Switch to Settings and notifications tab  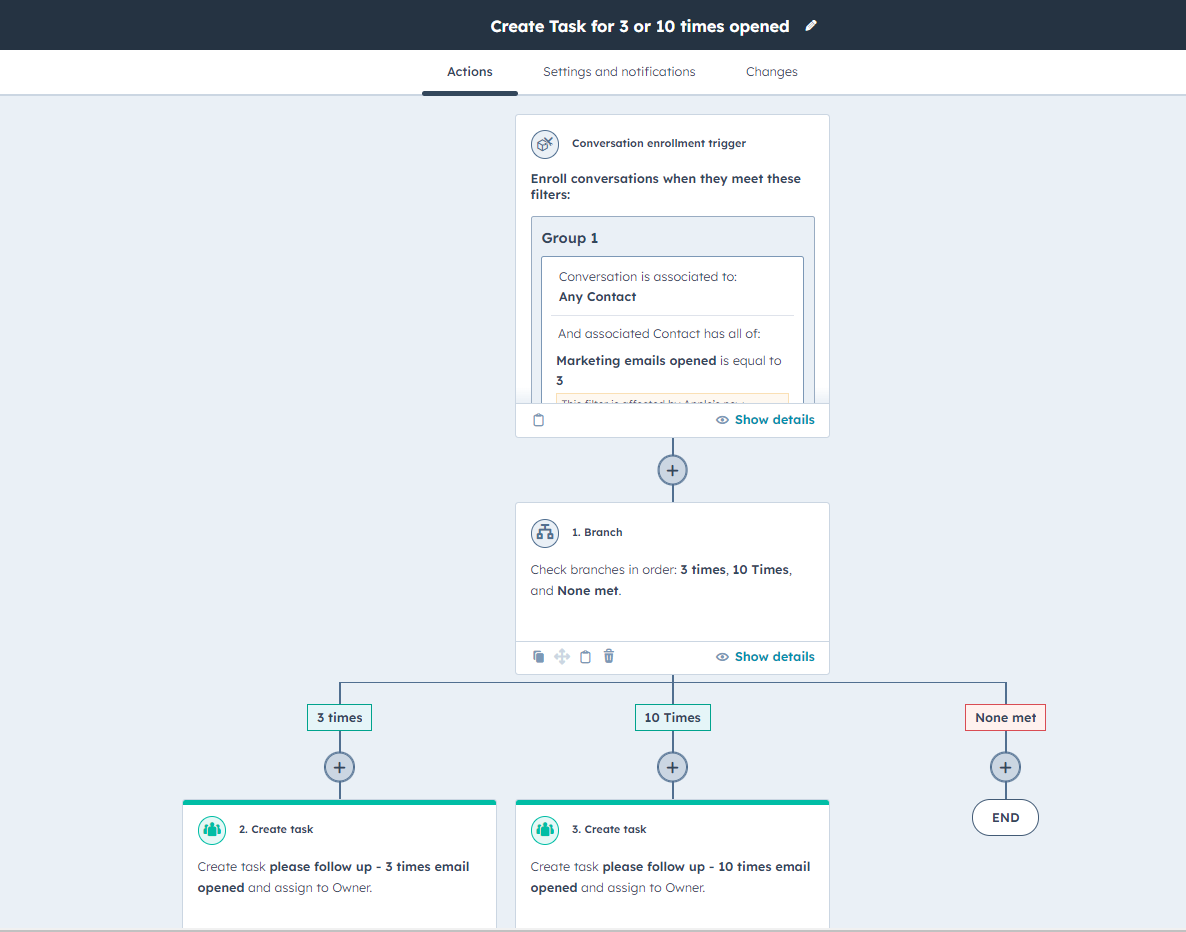tap(619, 72)
